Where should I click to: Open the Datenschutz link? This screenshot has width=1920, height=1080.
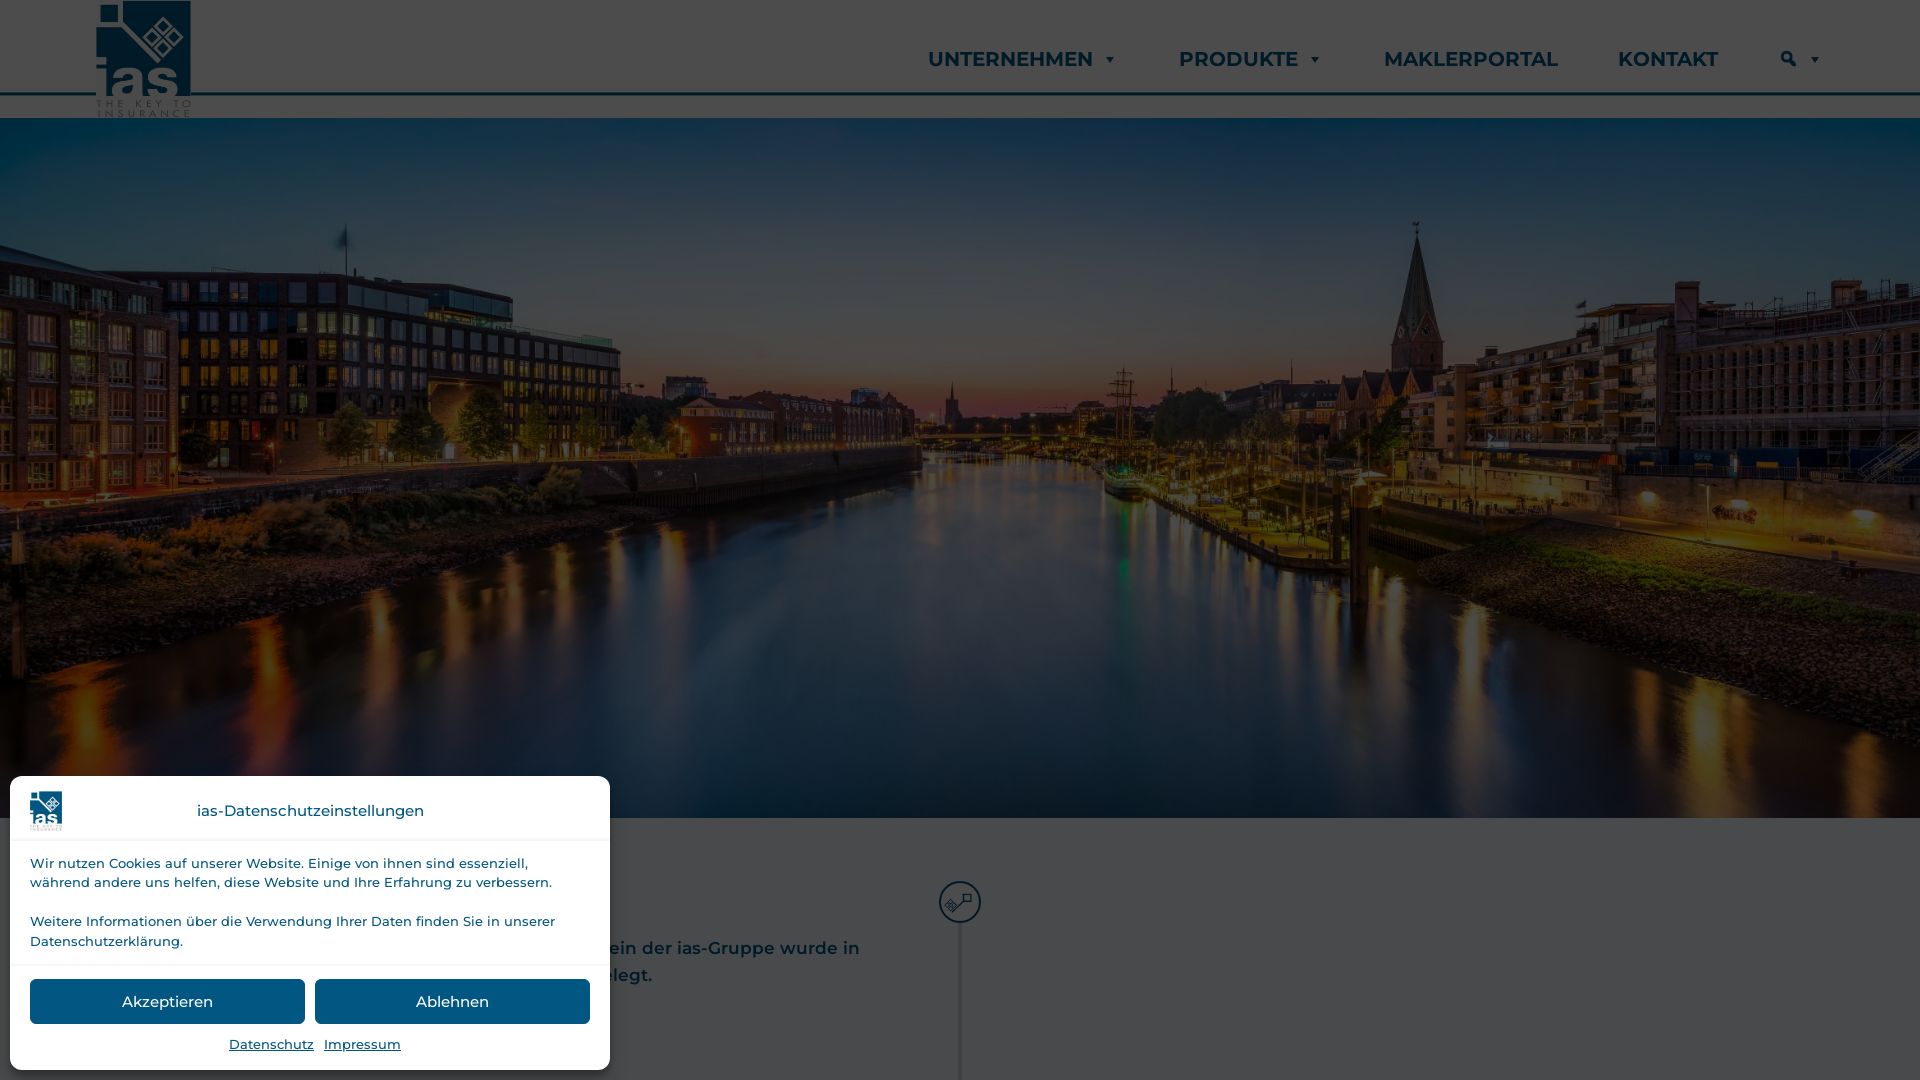[271, 1044]
